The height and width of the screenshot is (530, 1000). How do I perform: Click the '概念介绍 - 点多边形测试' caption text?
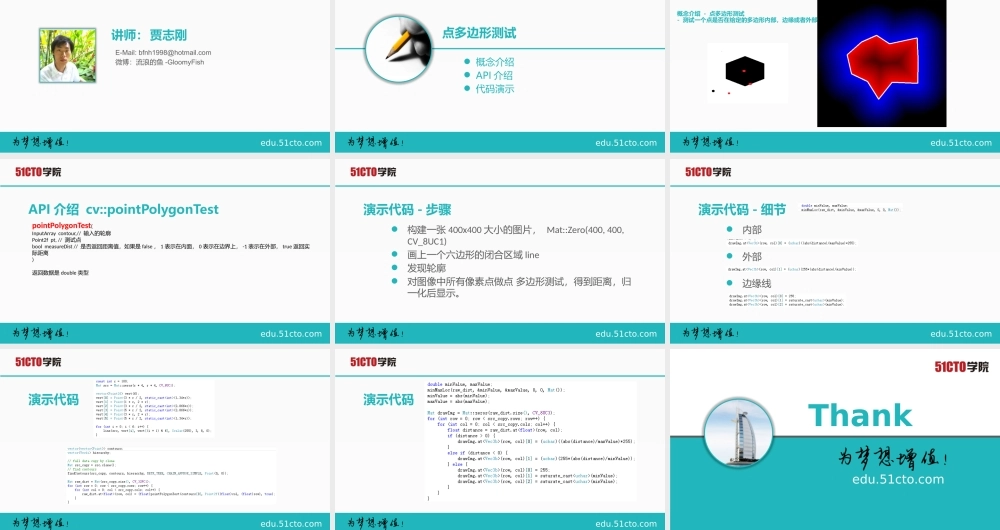(710, 13)
